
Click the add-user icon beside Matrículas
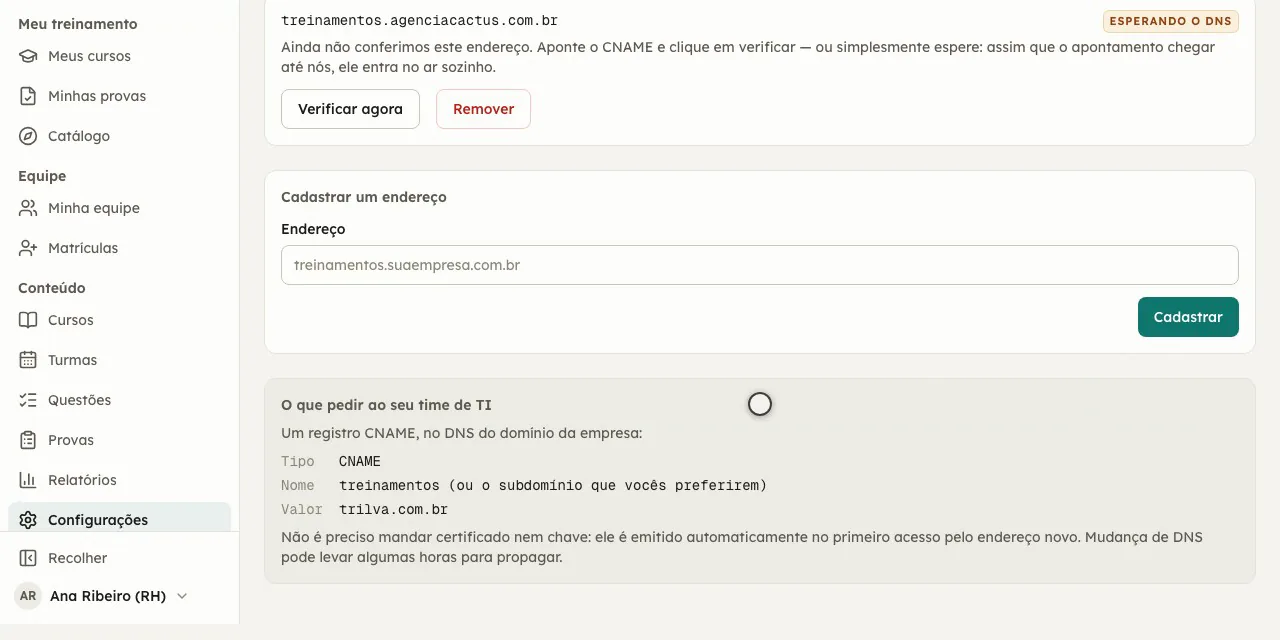point(28,248)
